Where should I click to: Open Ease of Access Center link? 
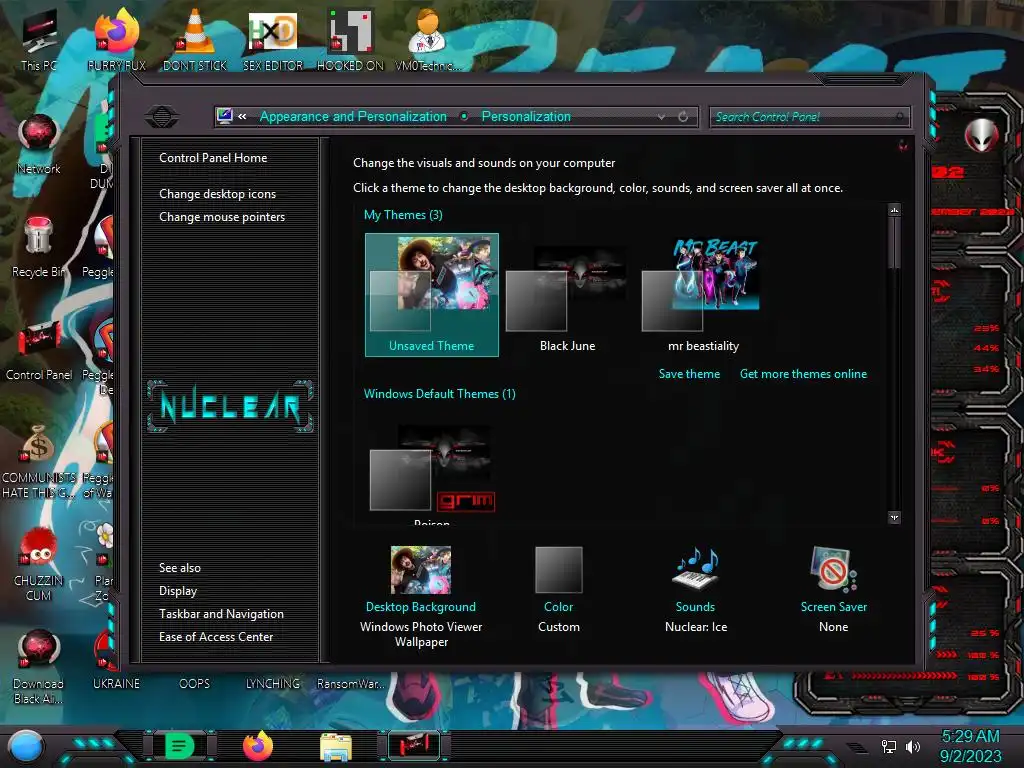(x=216, y=637)
